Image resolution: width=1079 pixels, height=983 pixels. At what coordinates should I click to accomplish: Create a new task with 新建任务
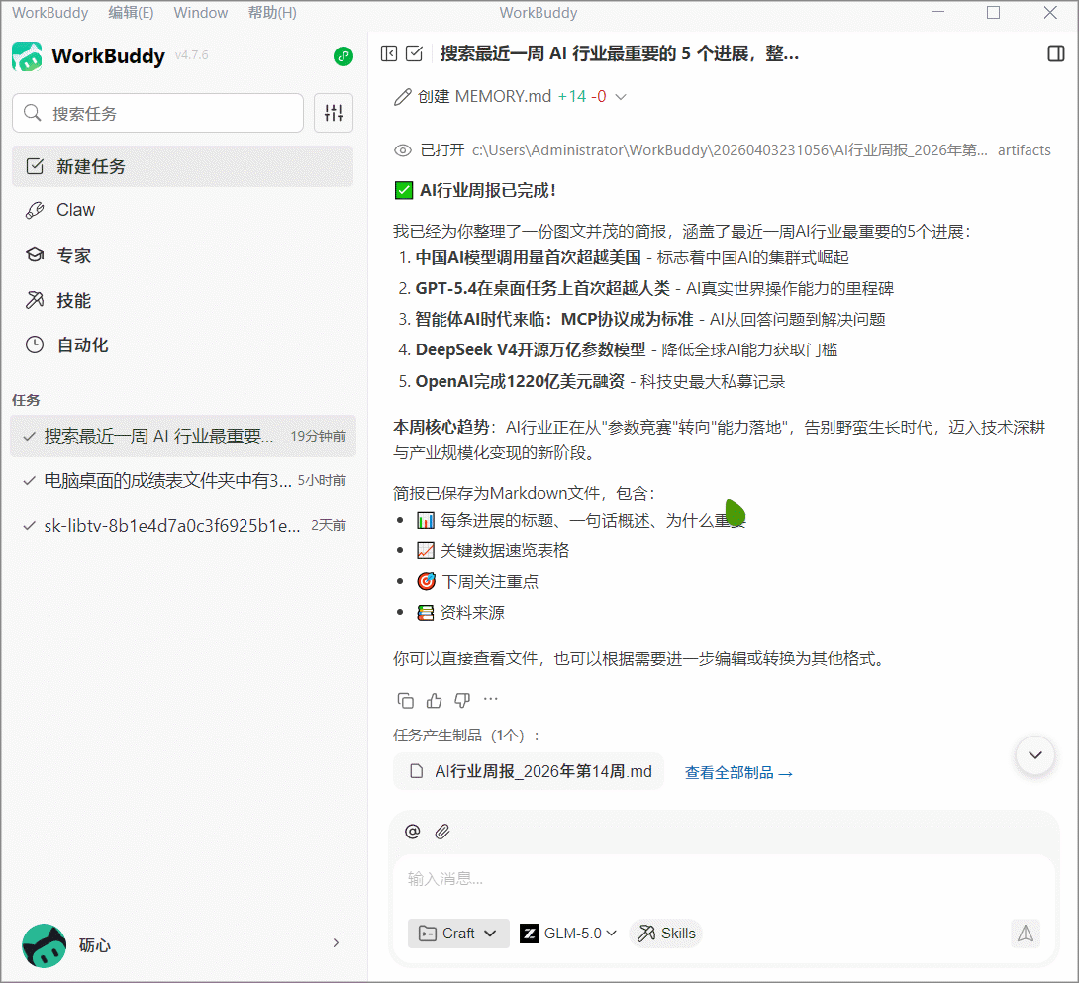(x=182, y=167)
